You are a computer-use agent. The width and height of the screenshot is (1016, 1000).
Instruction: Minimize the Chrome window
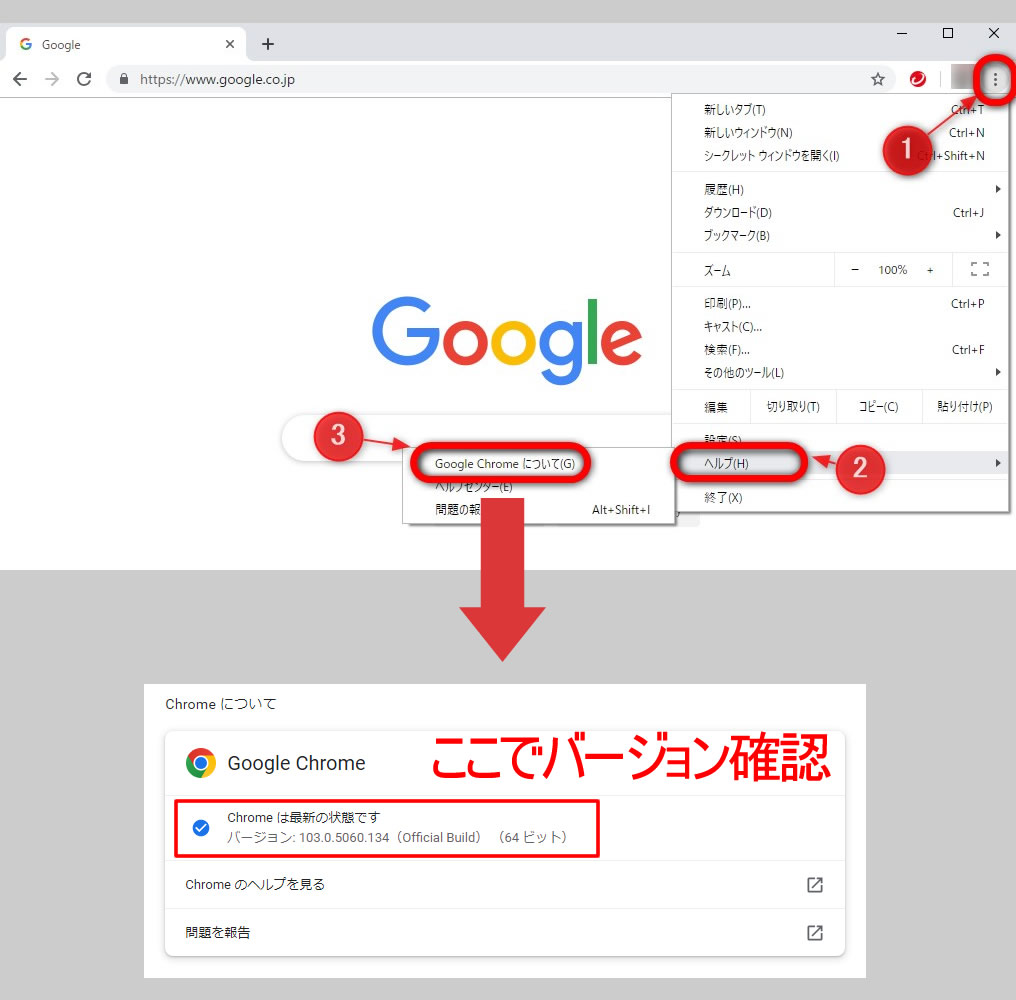[x=902, y=33]
